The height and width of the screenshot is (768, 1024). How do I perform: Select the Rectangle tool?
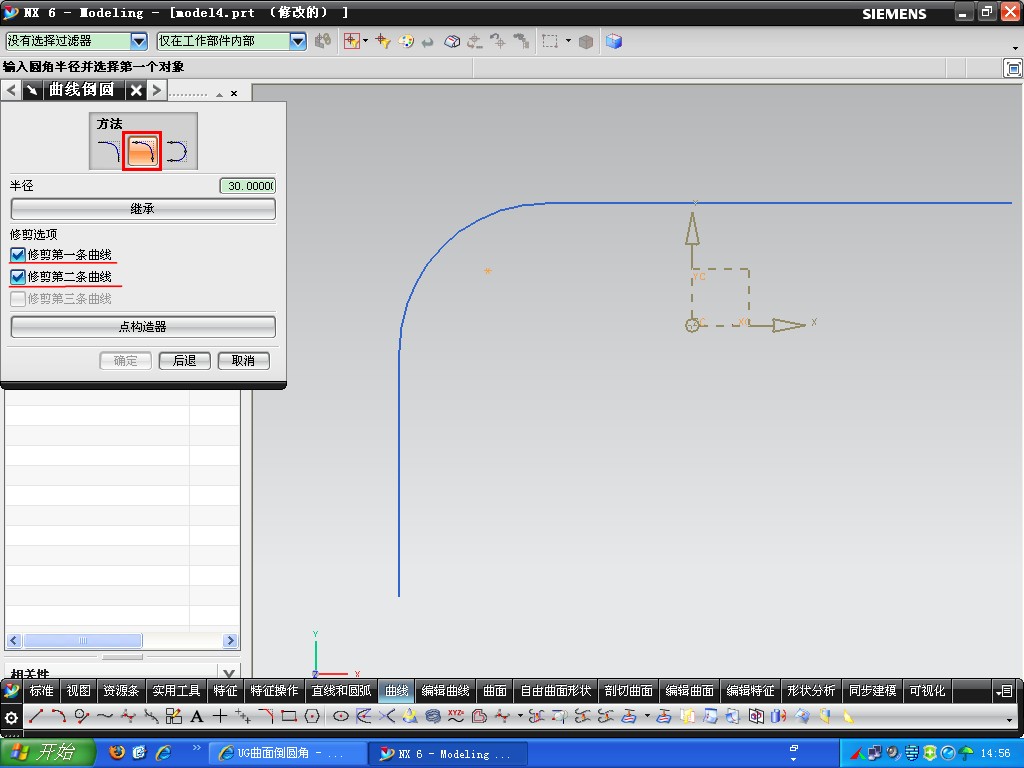(289, 716)
